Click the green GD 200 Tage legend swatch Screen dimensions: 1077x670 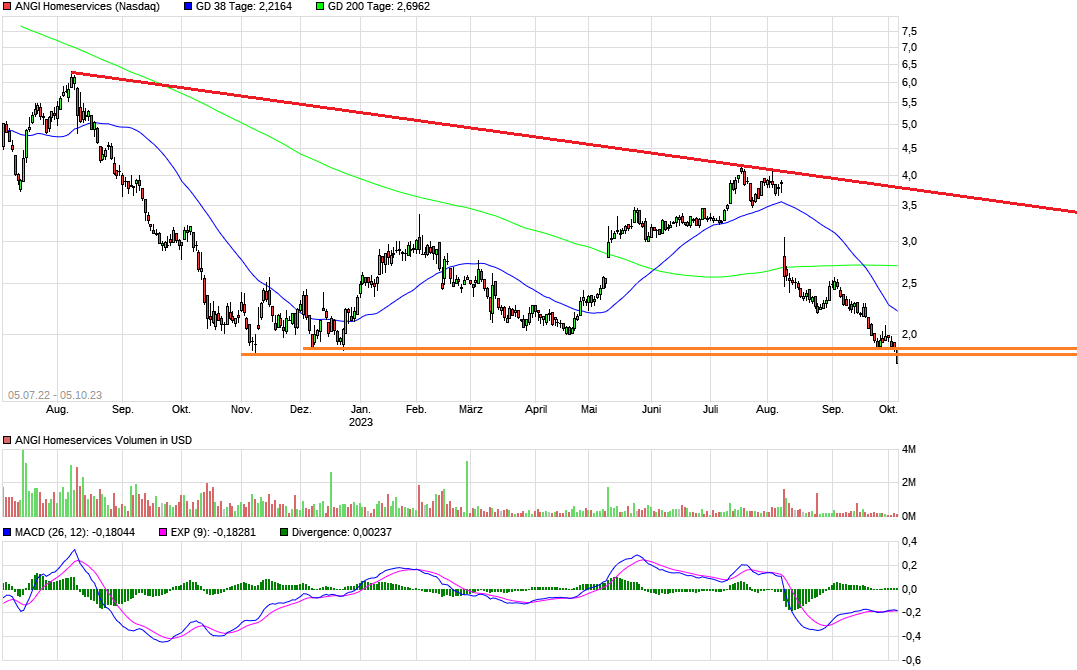click(321, 6)
